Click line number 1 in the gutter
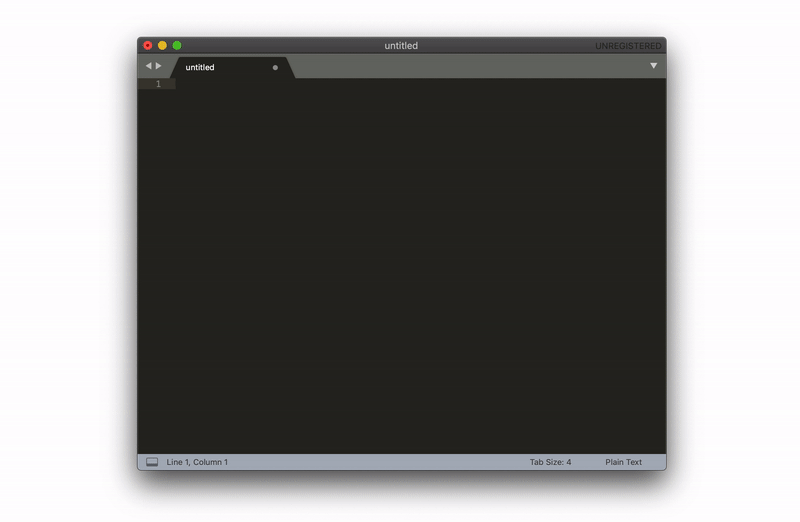 coord(157,84)
